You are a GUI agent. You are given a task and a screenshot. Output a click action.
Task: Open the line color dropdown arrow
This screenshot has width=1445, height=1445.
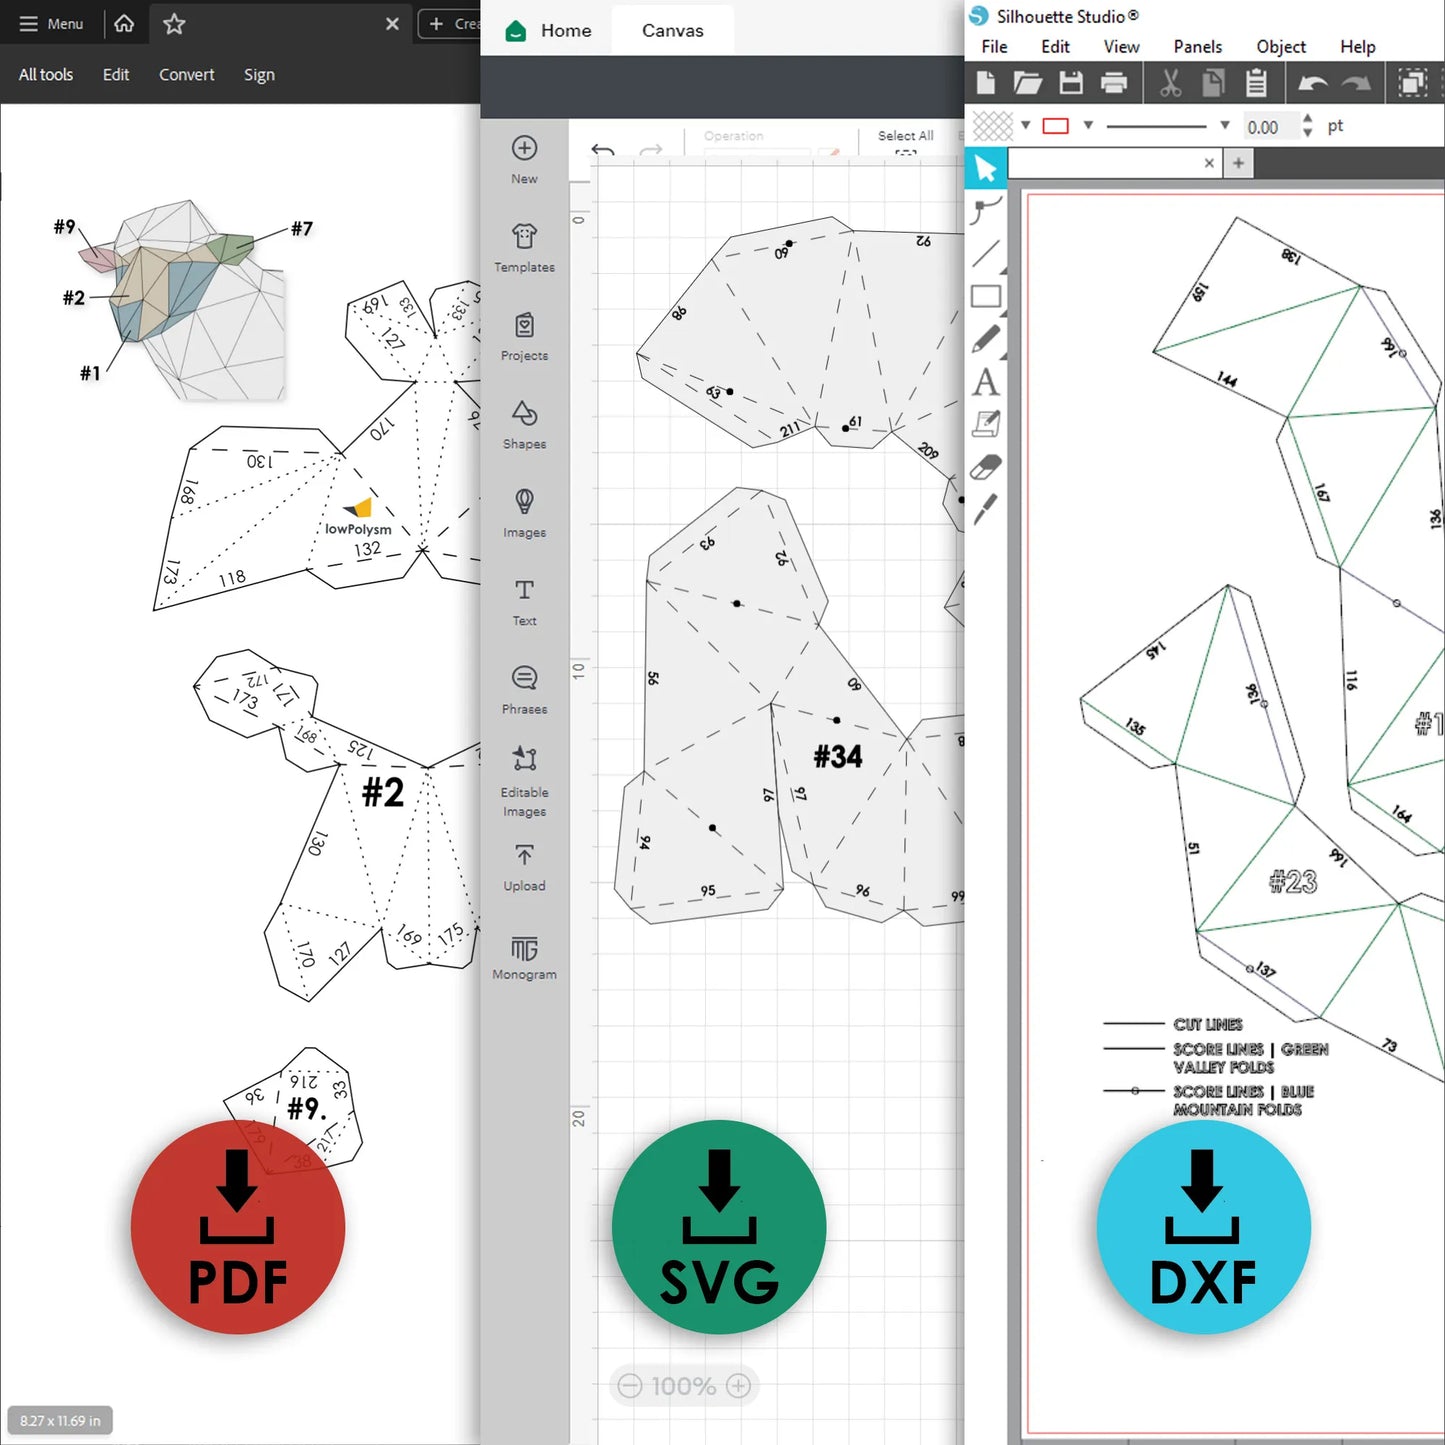(x=1088, y=126)
